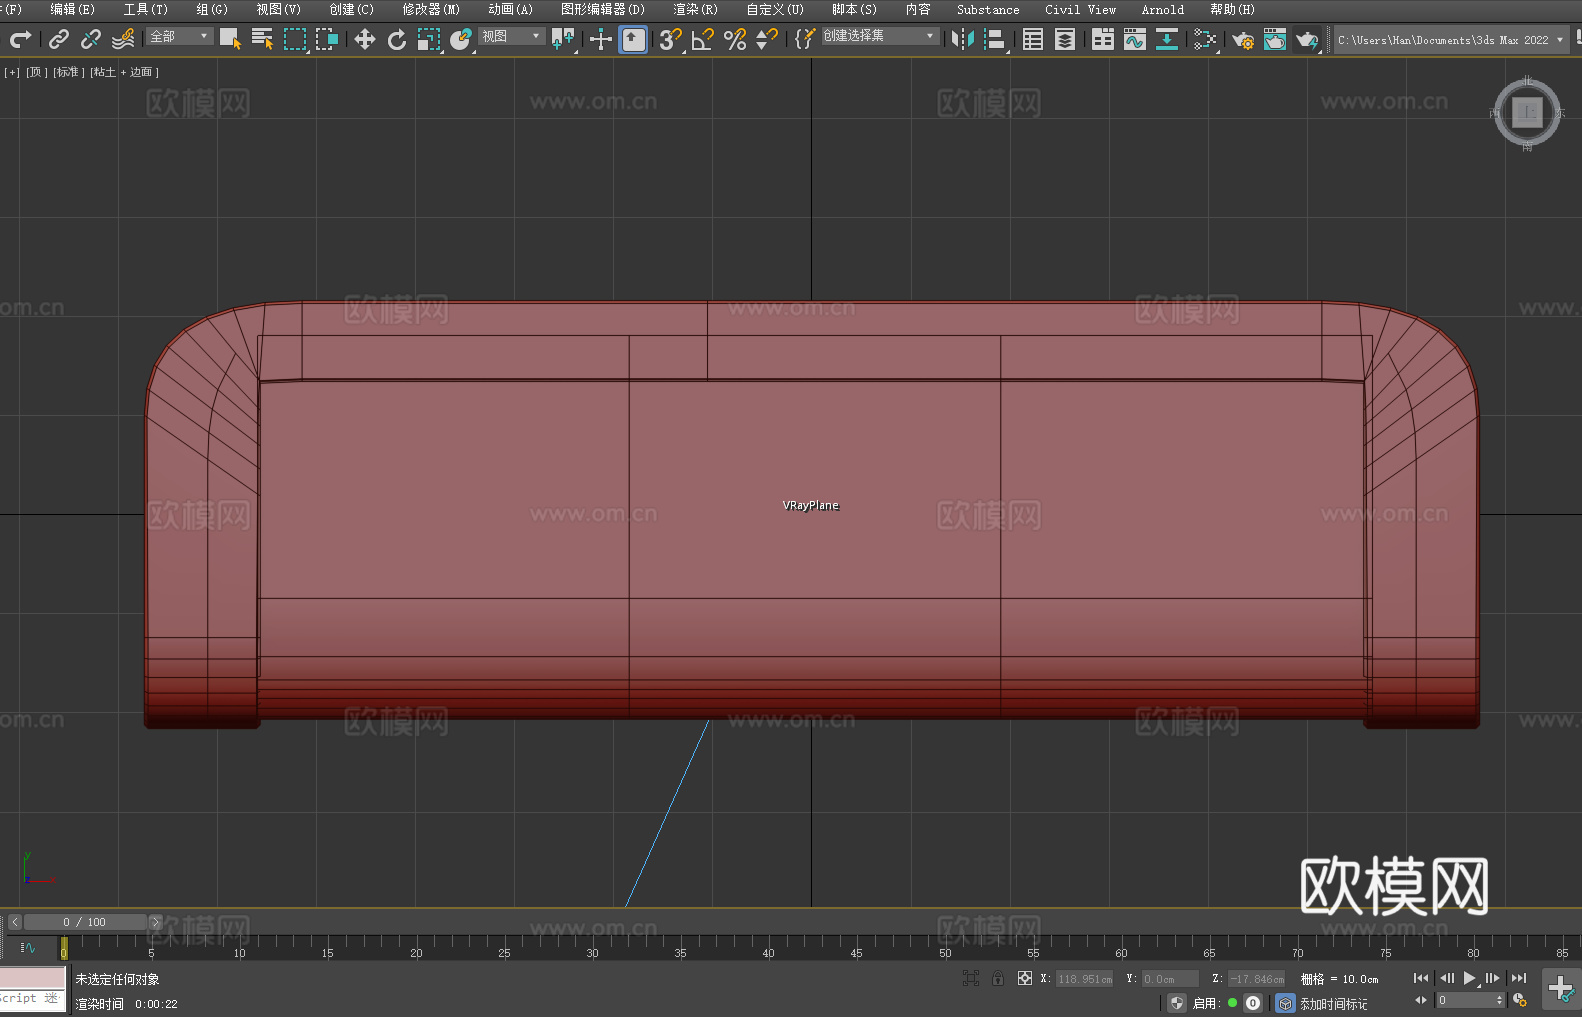1582x1017 pixels.
Task: Click the Redo arrow icon
Action: click(20, 39)
